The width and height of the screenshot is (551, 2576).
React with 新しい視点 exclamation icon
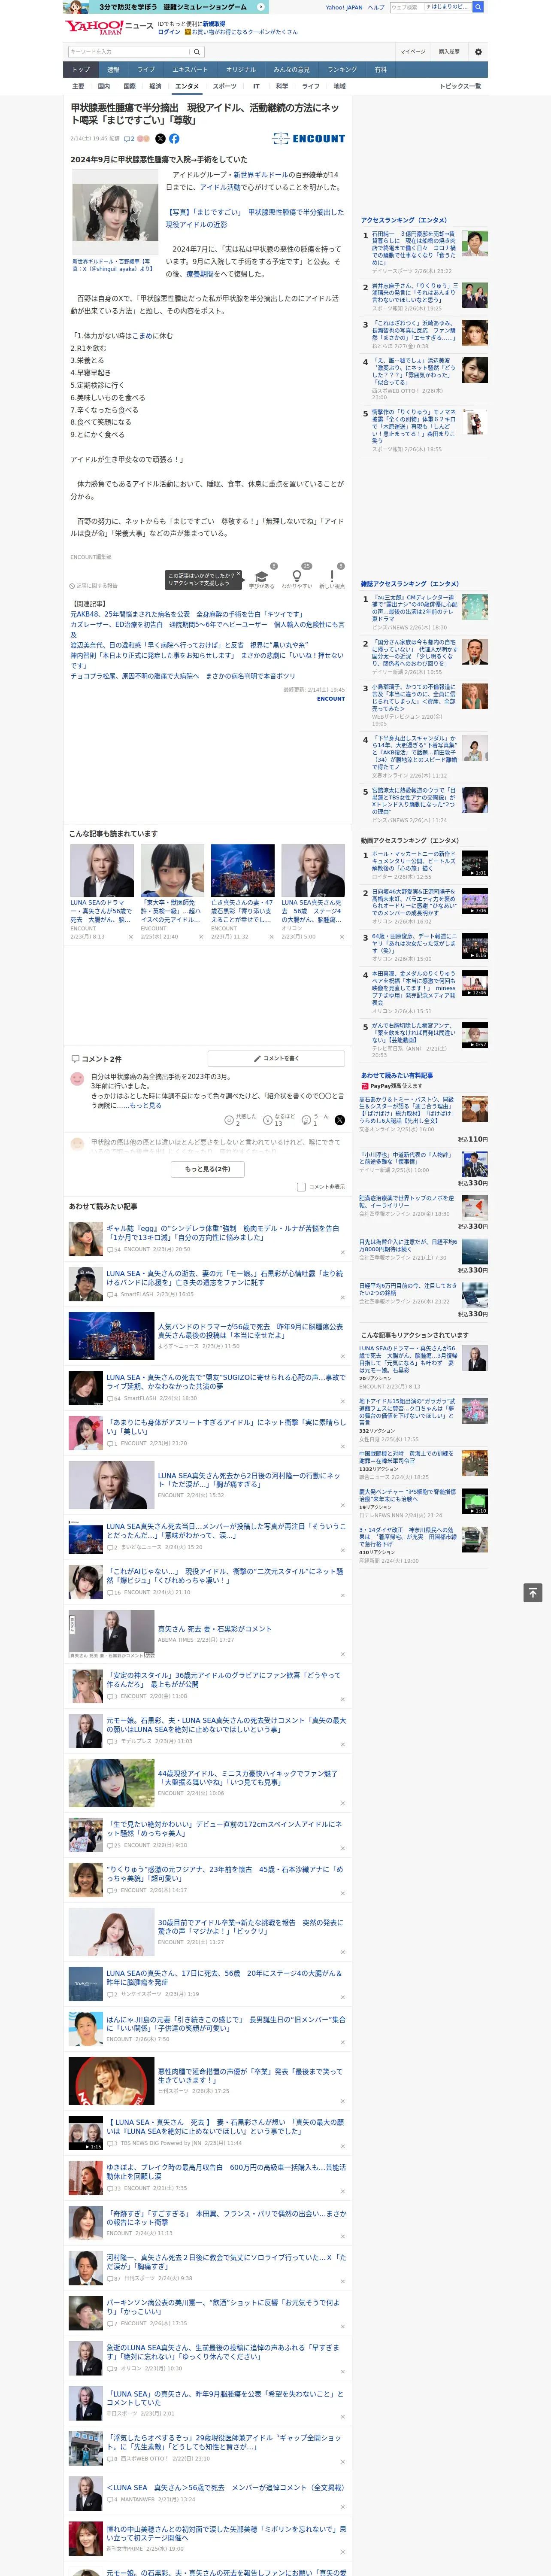[x=332, y=577]
